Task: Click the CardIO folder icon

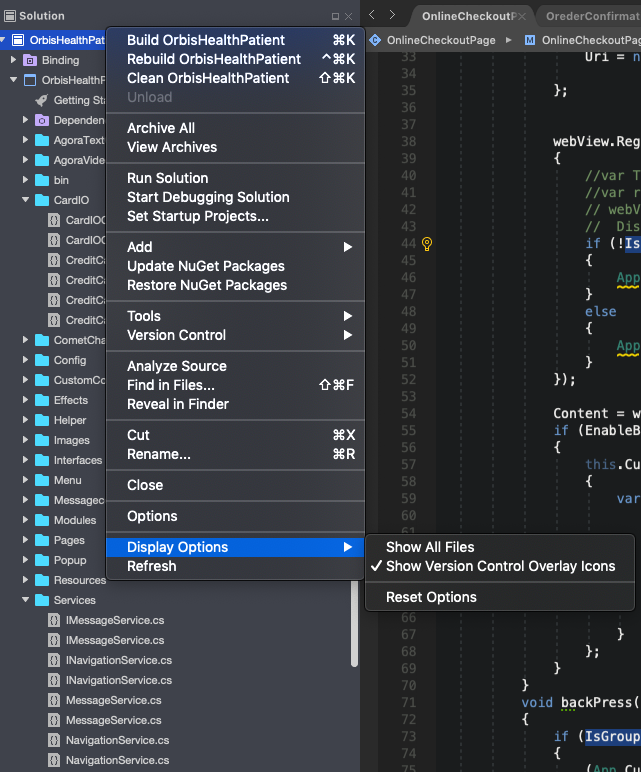Action: (x=42, y=200)
